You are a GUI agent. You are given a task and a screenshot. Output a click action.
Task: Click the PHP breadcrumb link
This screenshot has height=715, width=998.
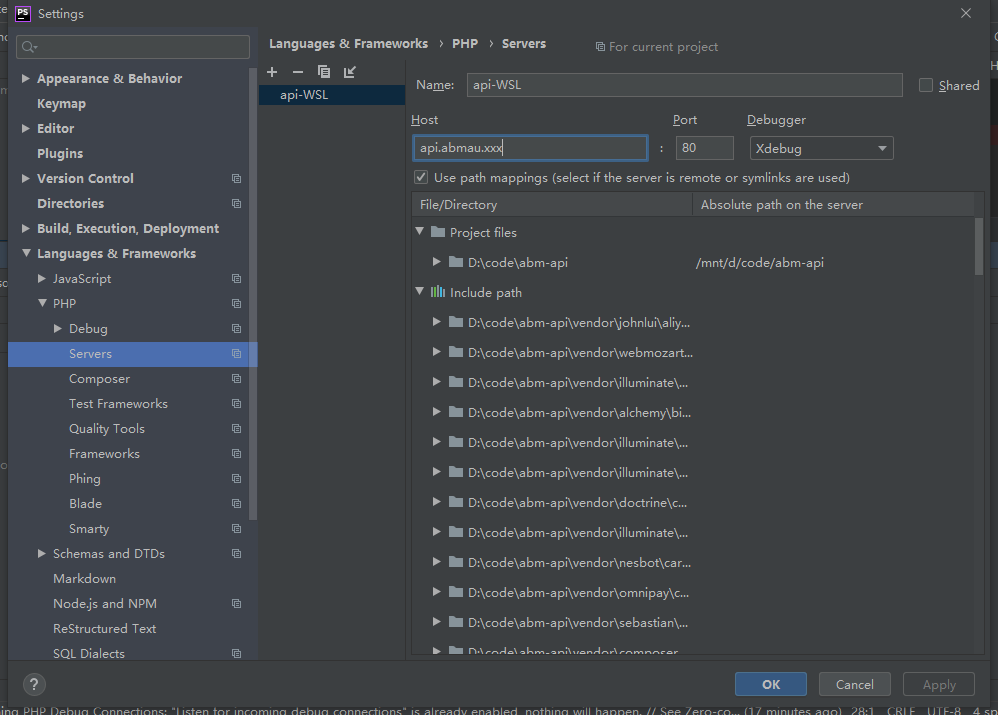pyautogui.click(x=465, y=43)
